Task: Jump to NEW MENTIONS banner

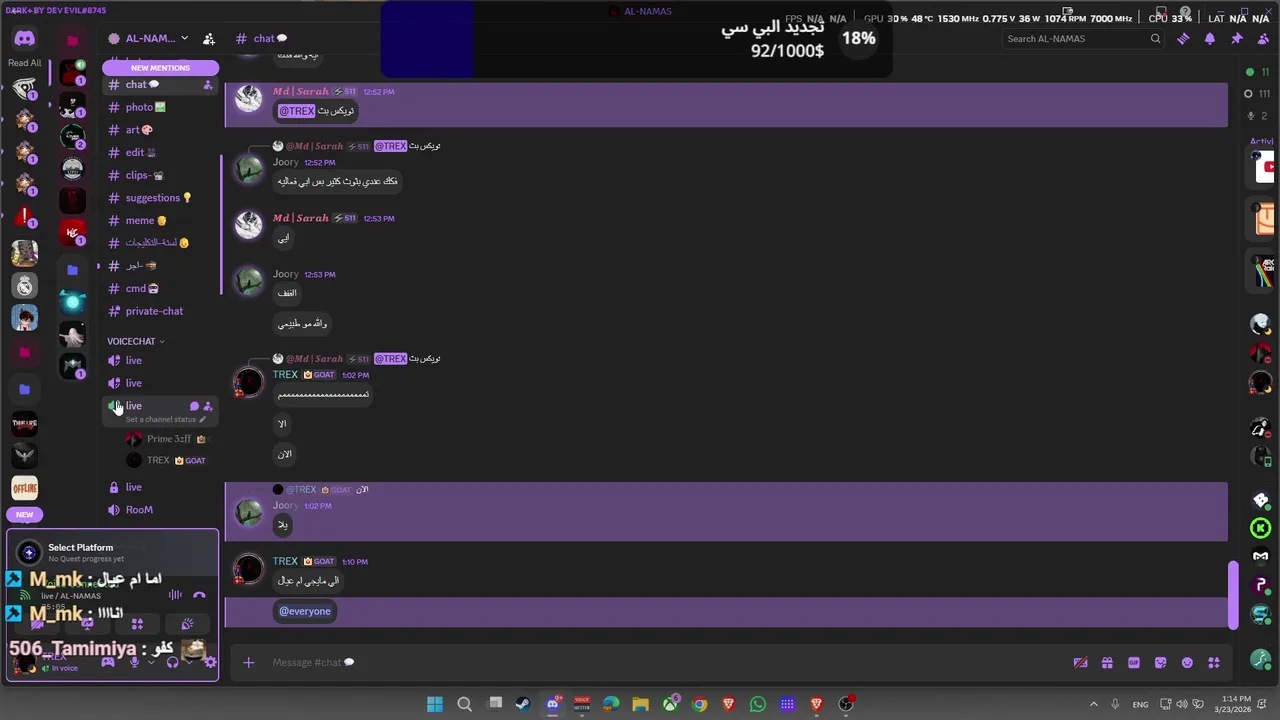Action: (x=160, y=68)
